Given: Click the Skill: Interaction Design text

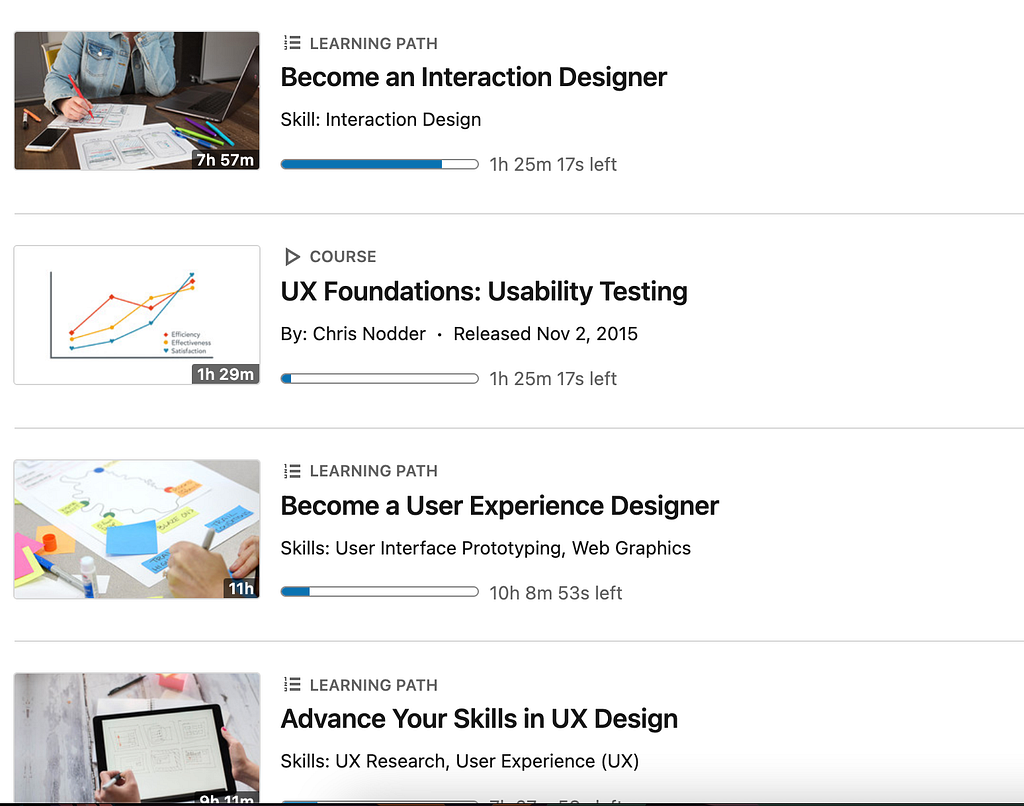Looking at the screenshot, I should (x=380, y=120).
